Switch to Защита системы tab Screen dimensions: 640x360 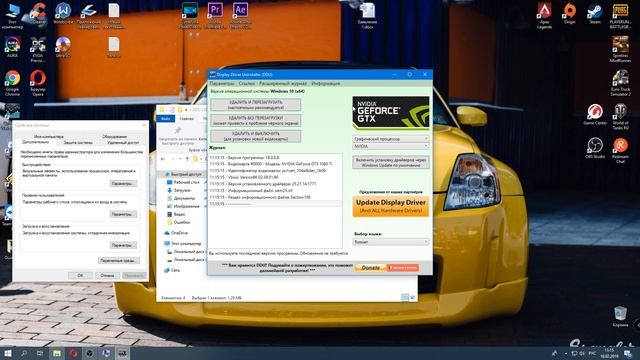[x=78, y=142]
